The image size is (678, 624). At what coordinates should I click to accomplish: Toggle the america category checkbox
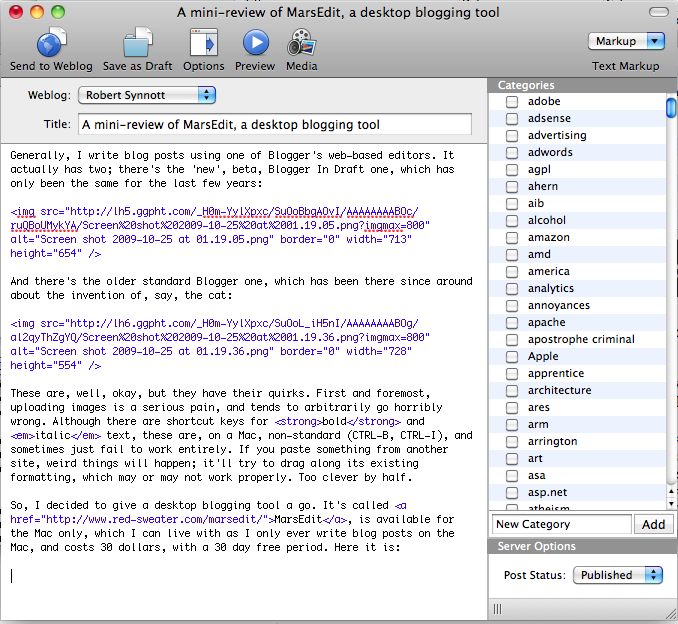click(512, 272)
